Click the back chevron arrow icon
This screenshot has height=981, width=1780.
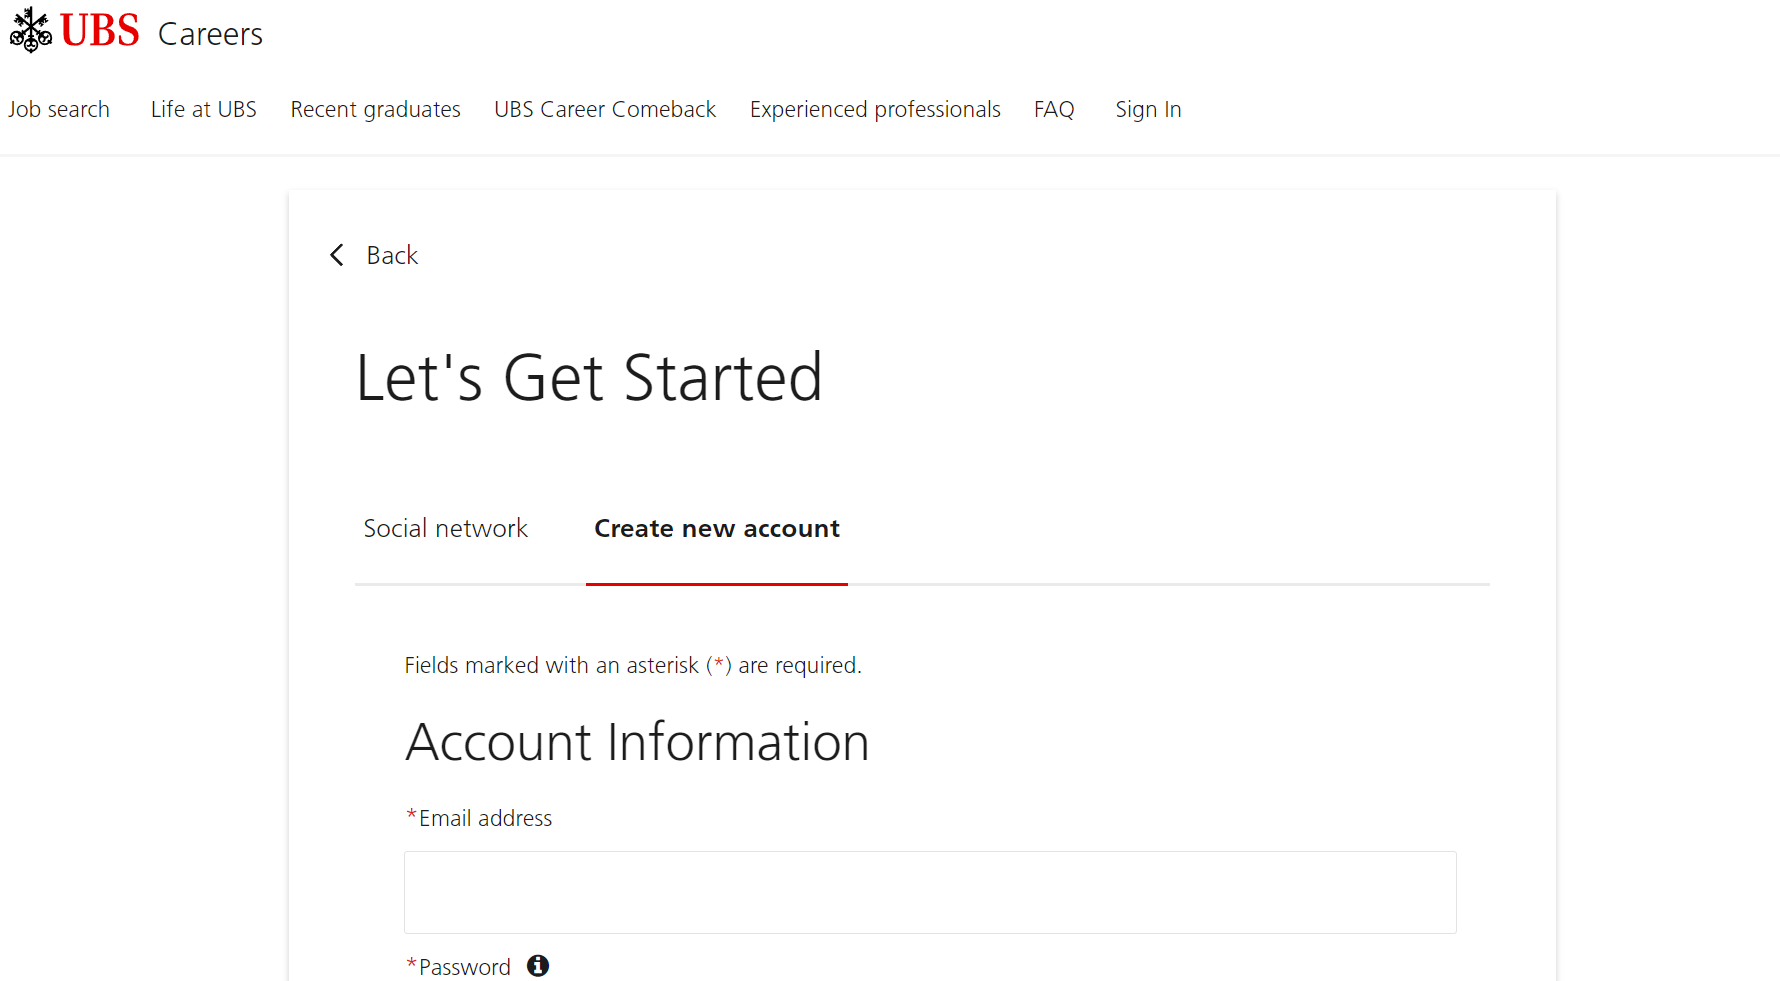(x=337, y=255)
